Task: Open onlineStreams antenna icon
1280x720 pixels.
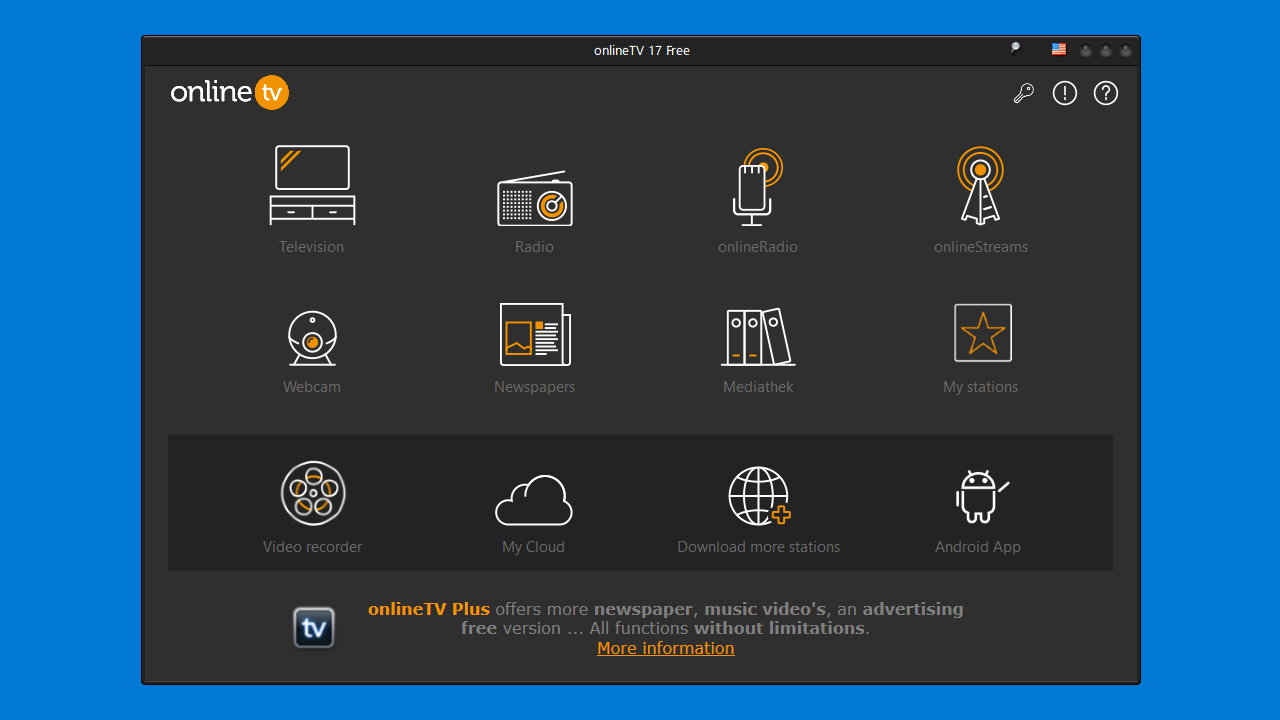Action: coord(980,185)
